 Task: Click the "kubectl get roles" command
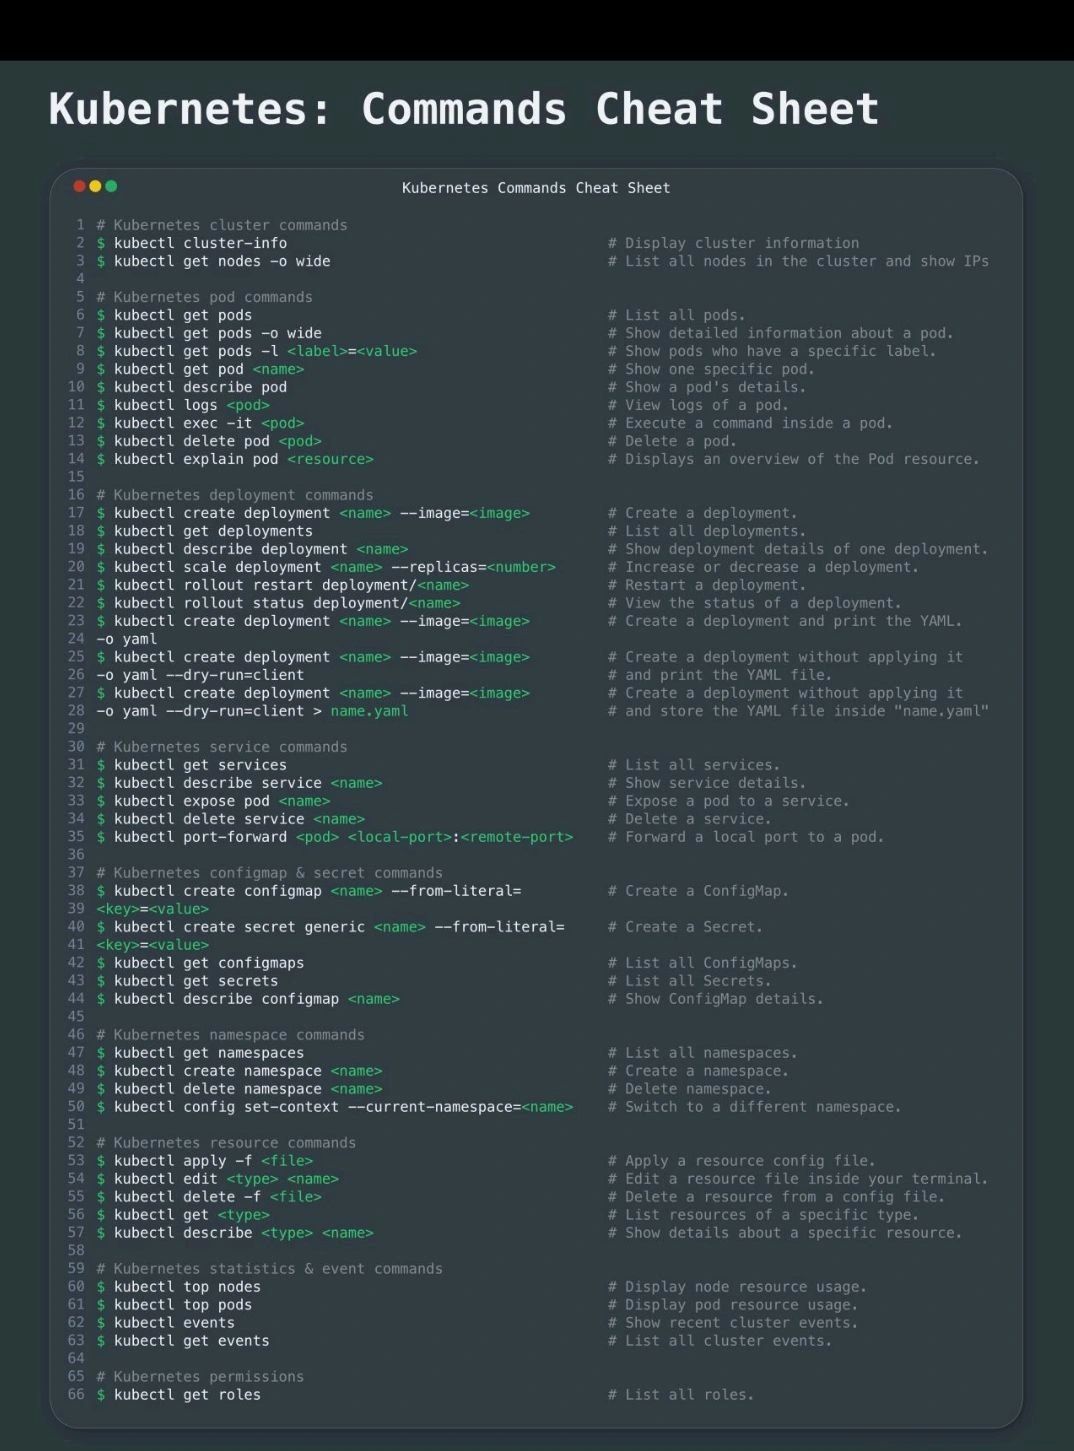187,1395
